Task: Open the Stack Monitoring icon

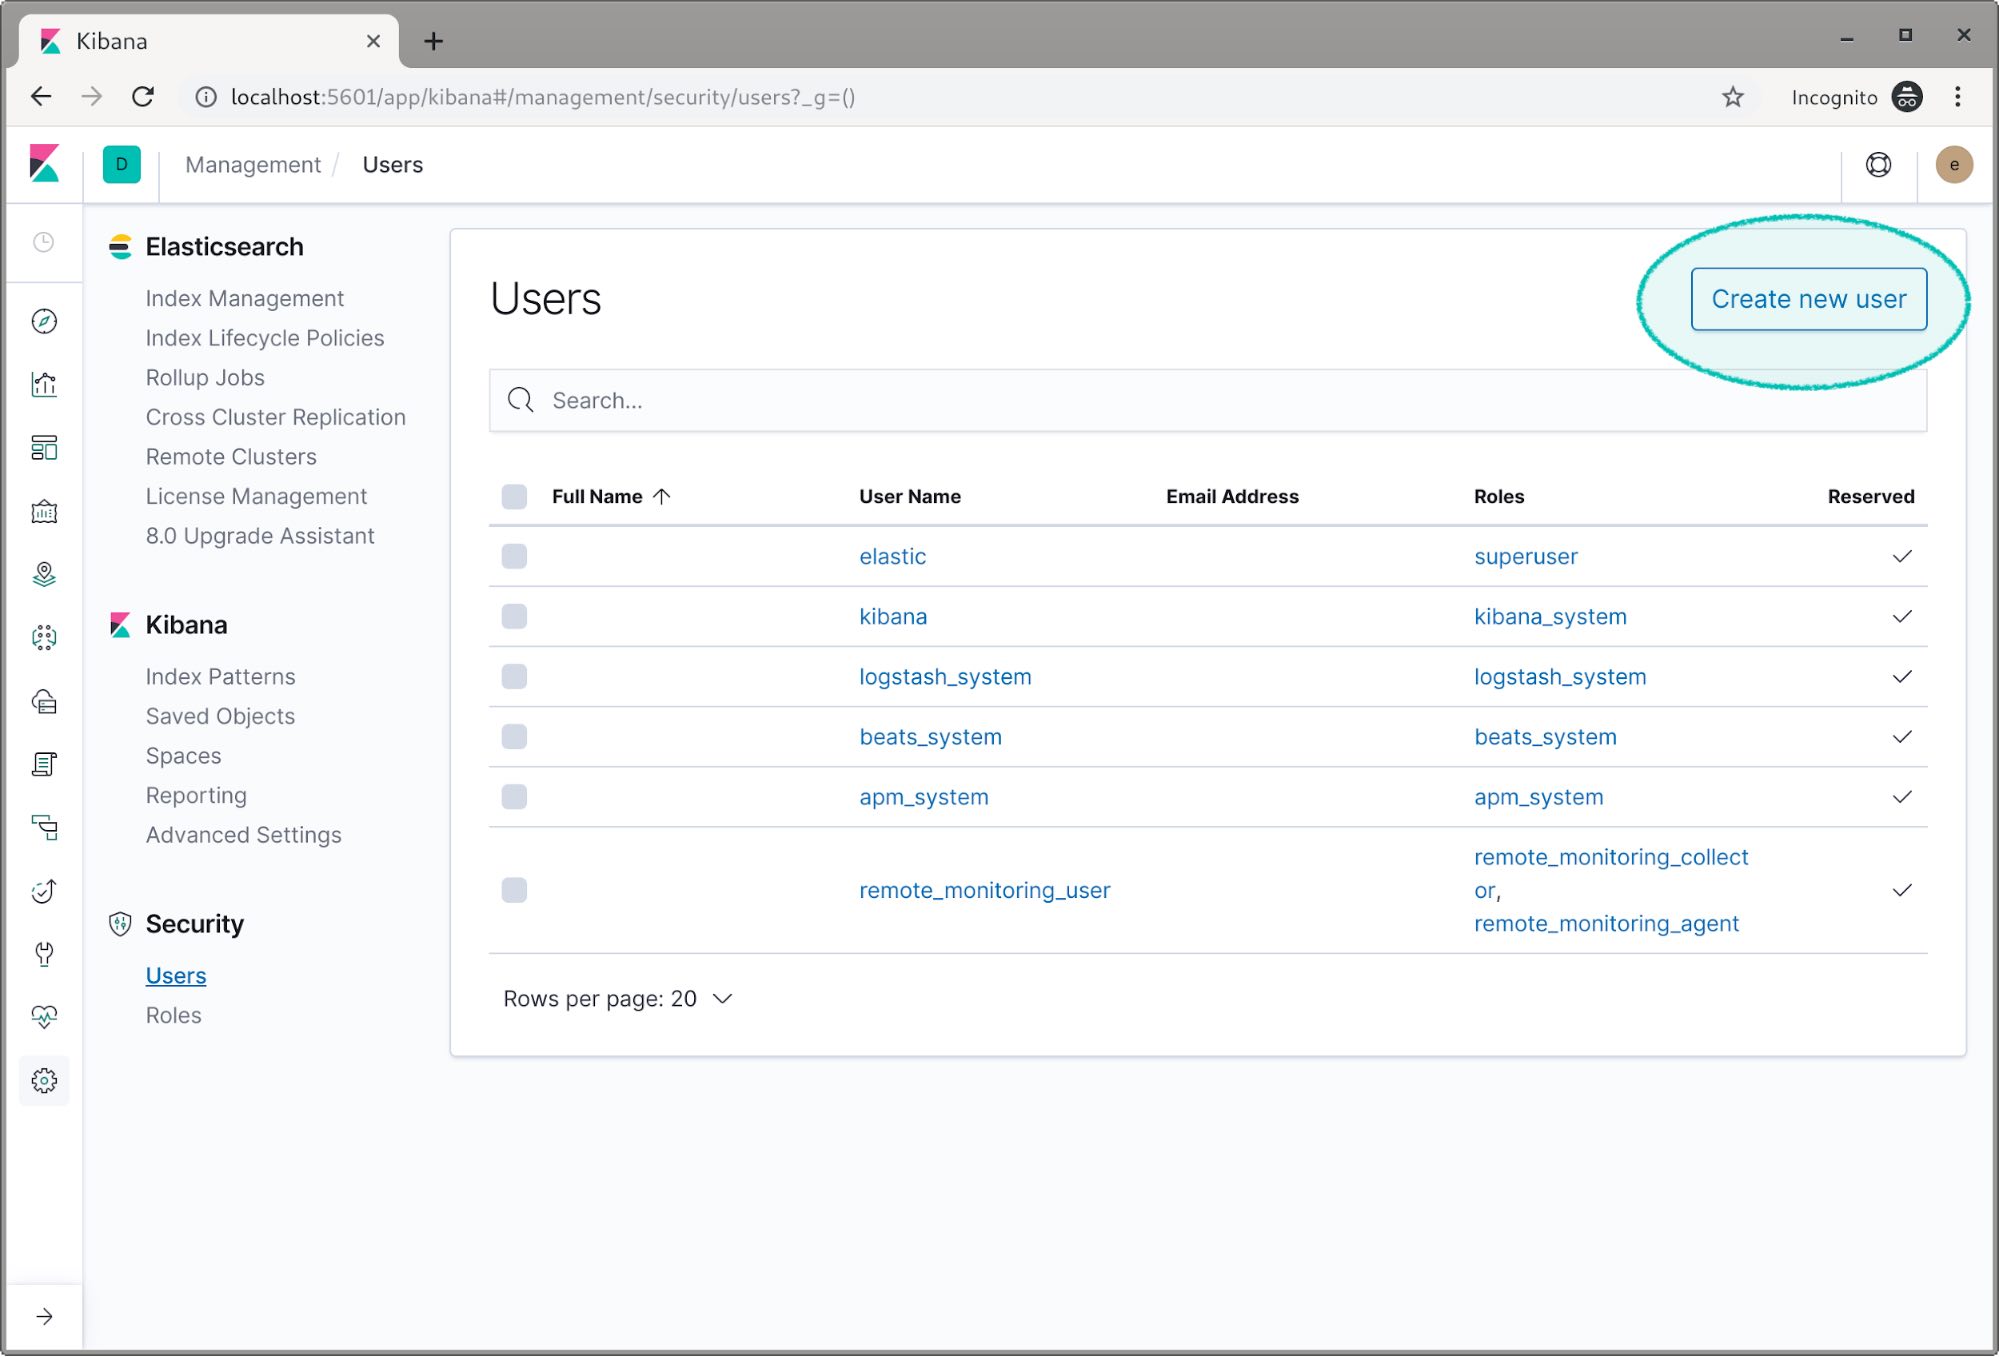Action: click(x=45, y=1016)
